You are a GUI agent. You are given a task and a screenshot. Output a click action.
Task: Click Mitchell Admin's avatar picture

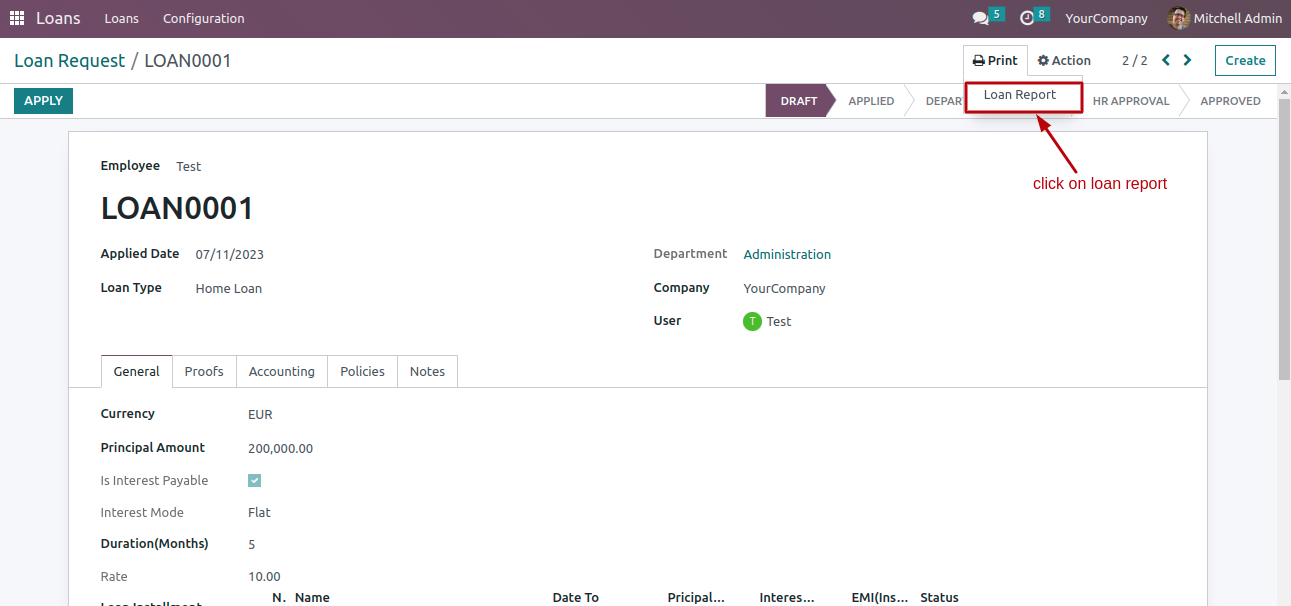pos(1178,18)
